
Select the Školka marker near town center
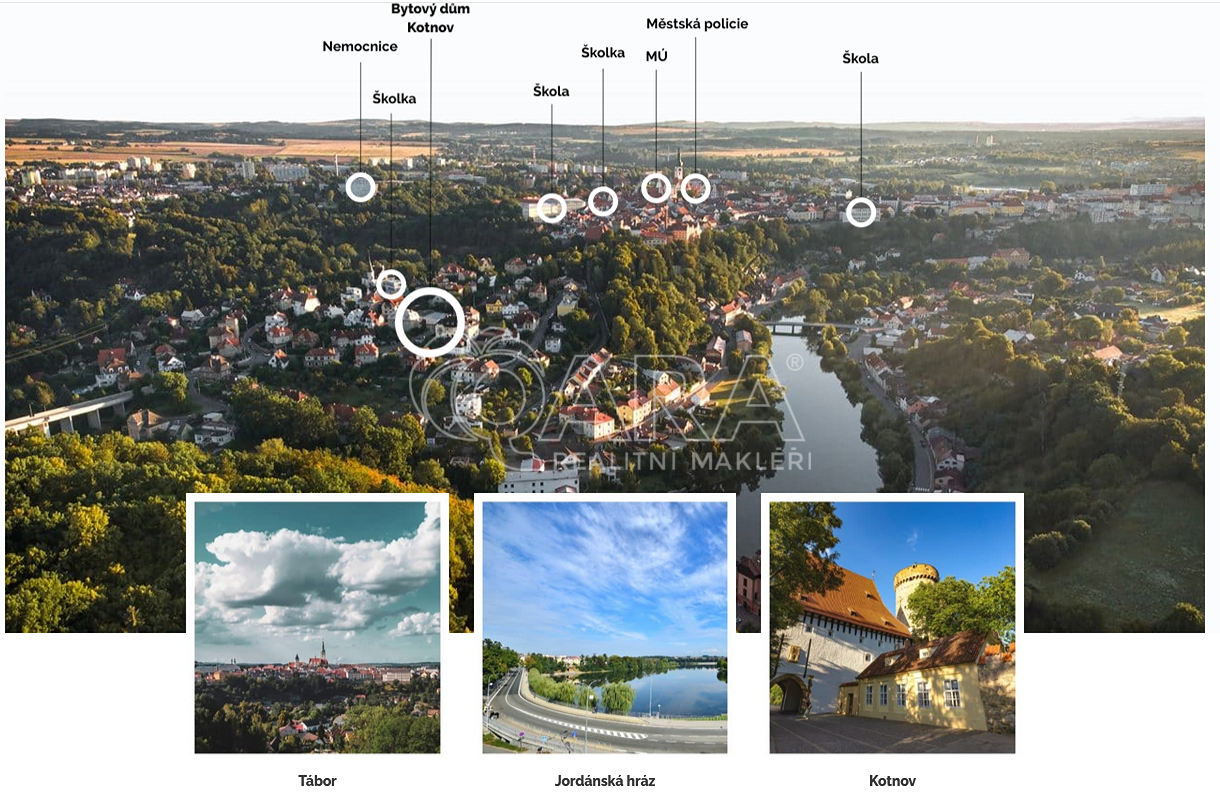pos(602,201)
